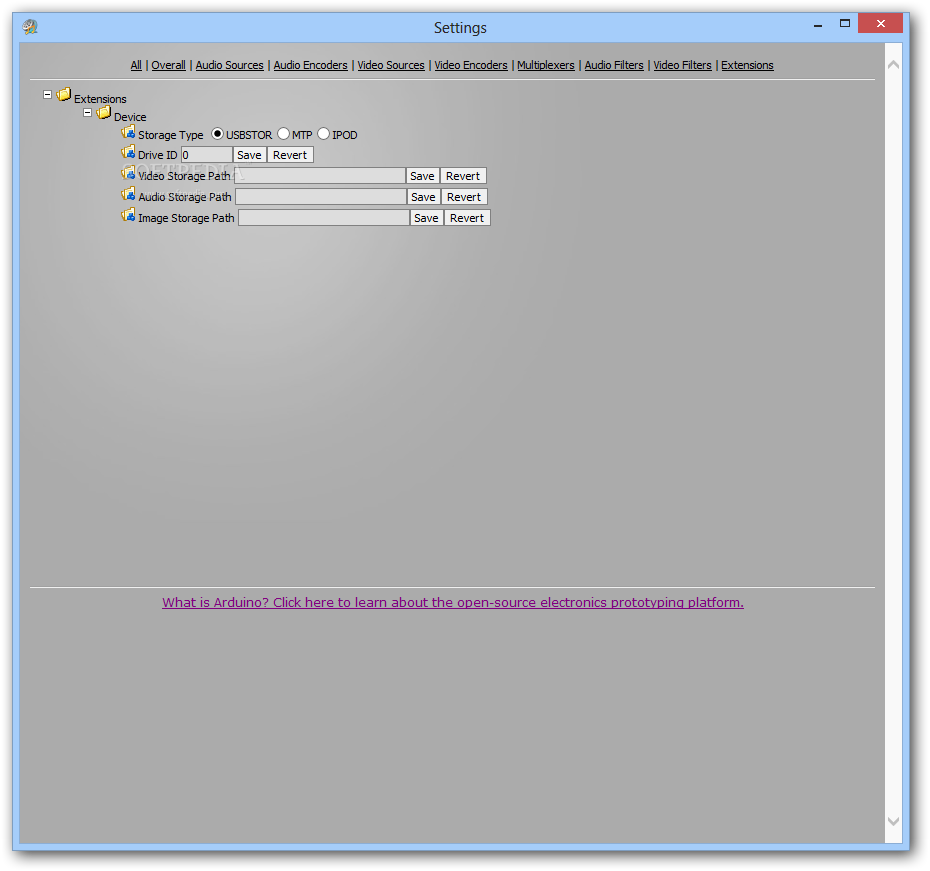Click the Device folder icon
The width and height of the screenshot is (930, 871).
[104, 113]
